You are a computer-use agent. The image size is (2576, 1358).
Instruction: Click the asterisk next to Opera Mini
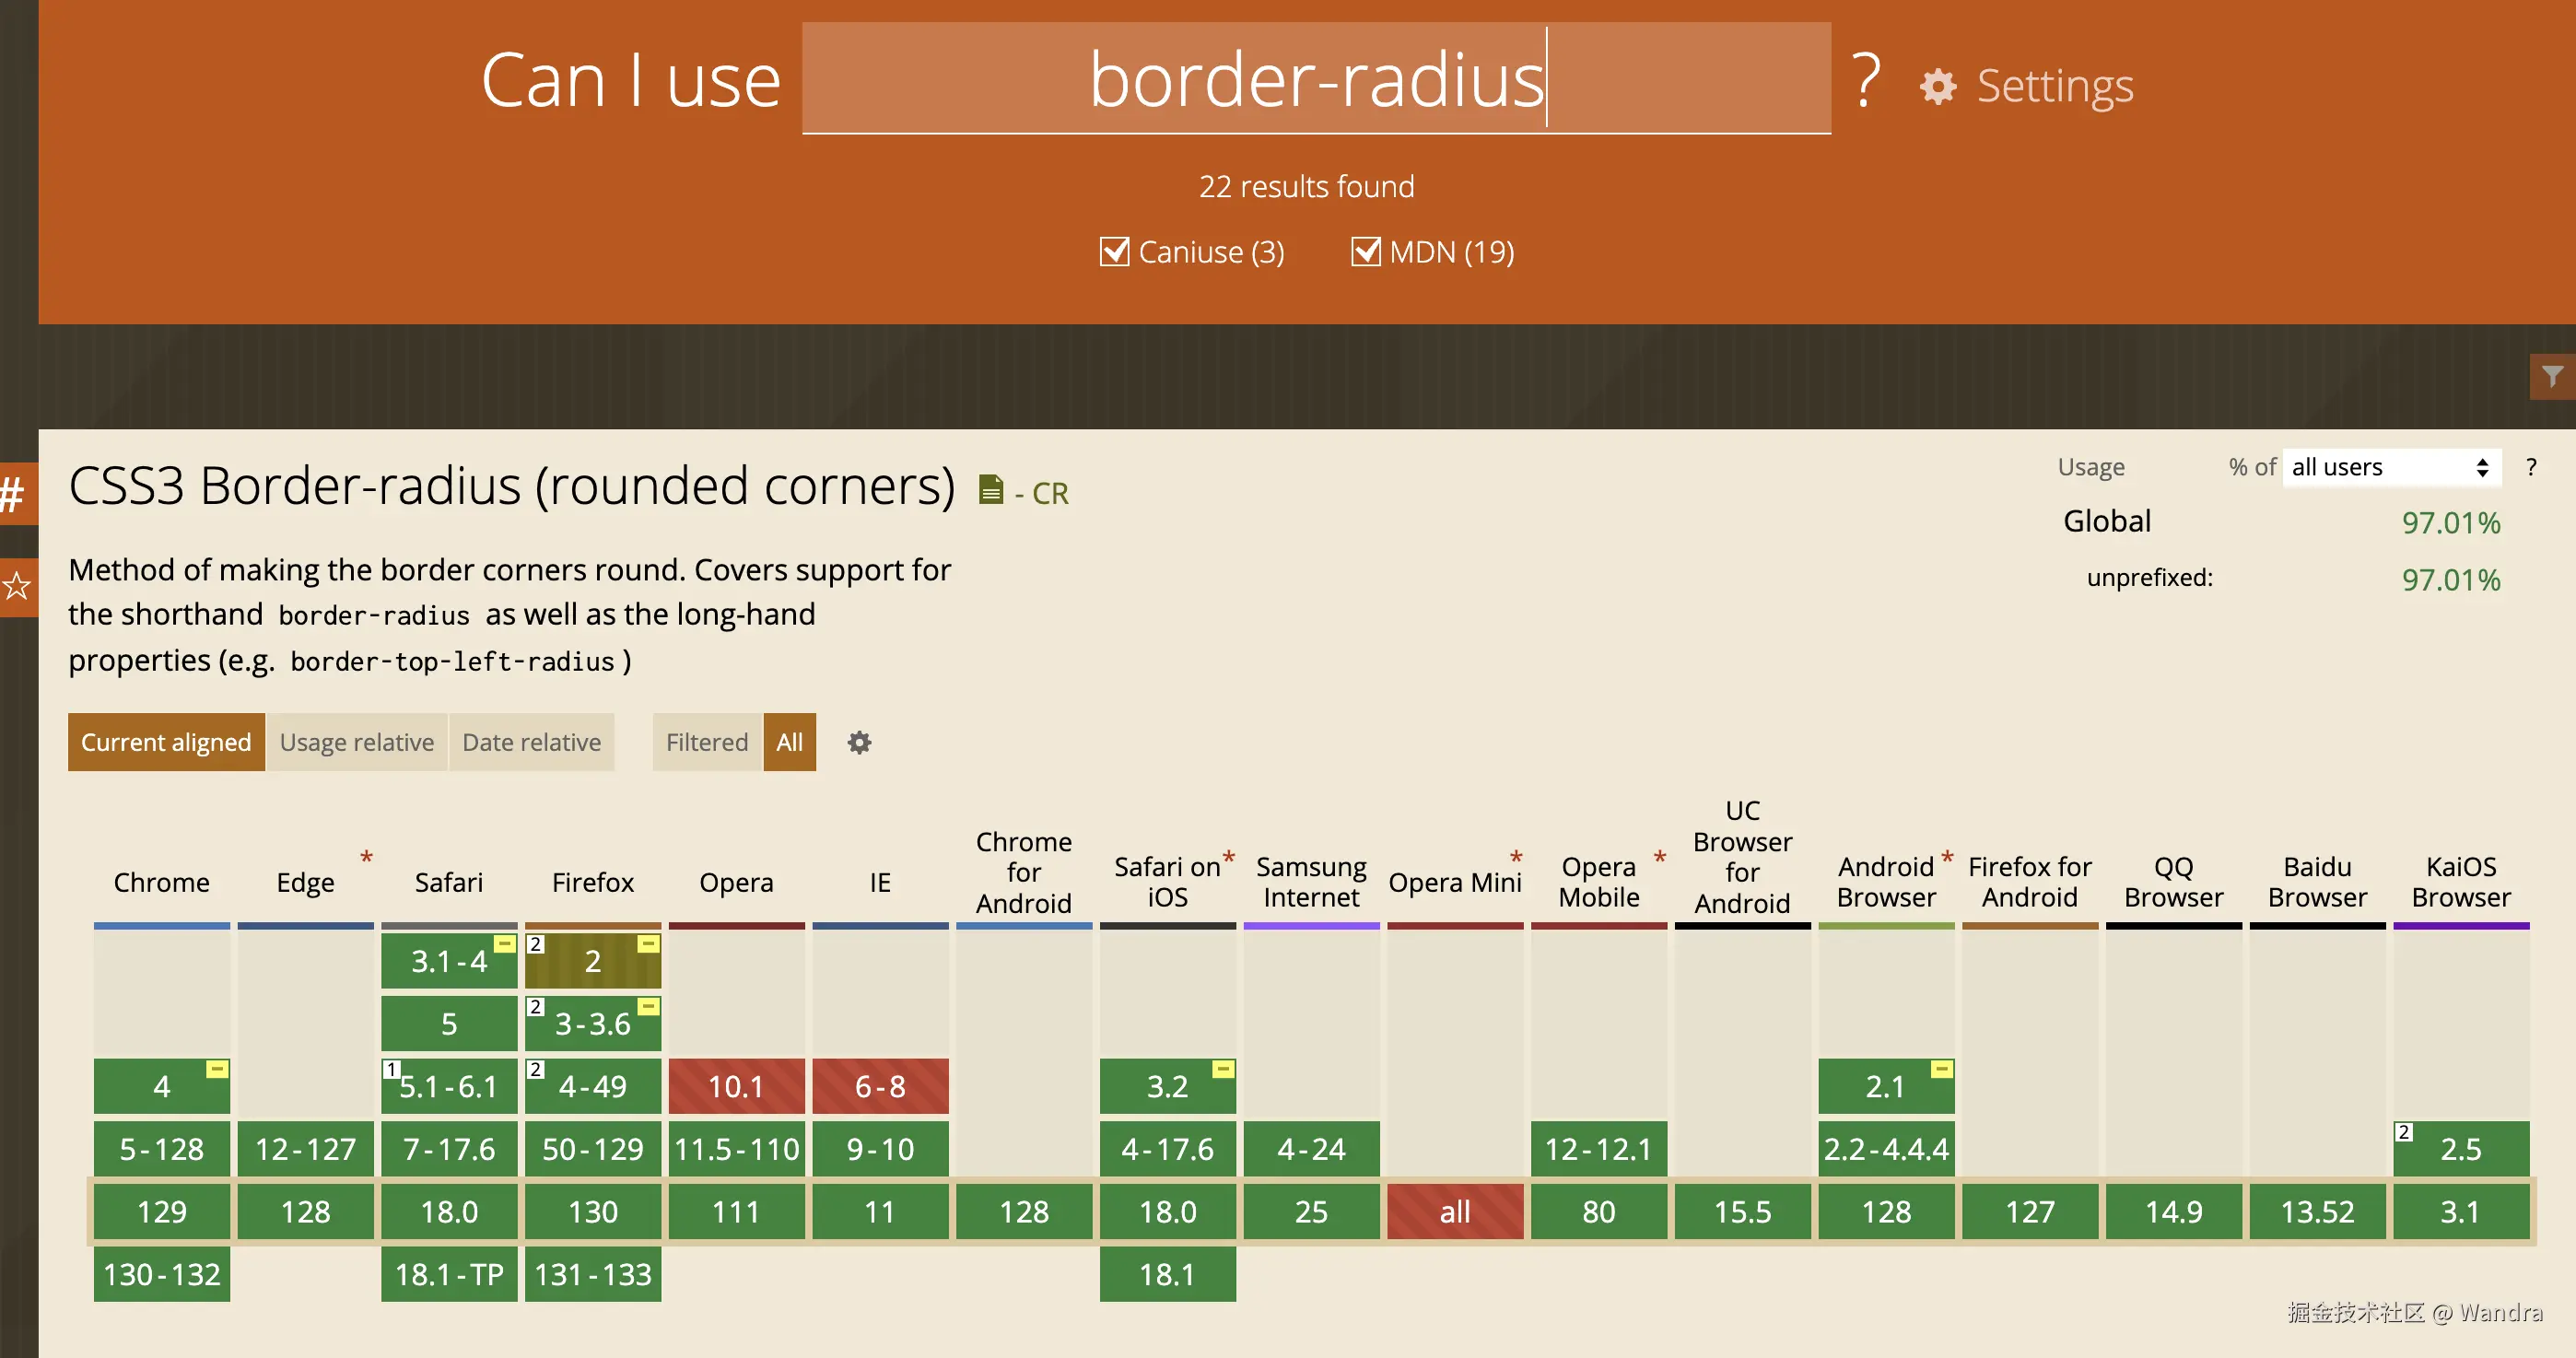click(1516, 858)
